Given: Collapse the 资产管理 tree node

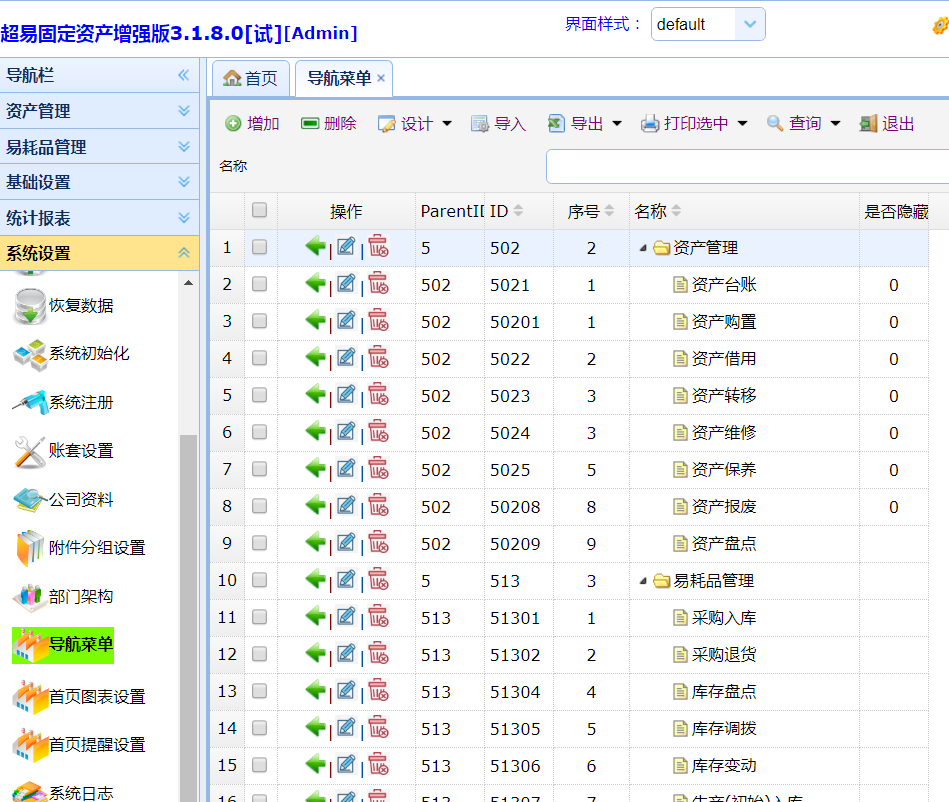Looking at the screenshot, I should tap(642, 248).
